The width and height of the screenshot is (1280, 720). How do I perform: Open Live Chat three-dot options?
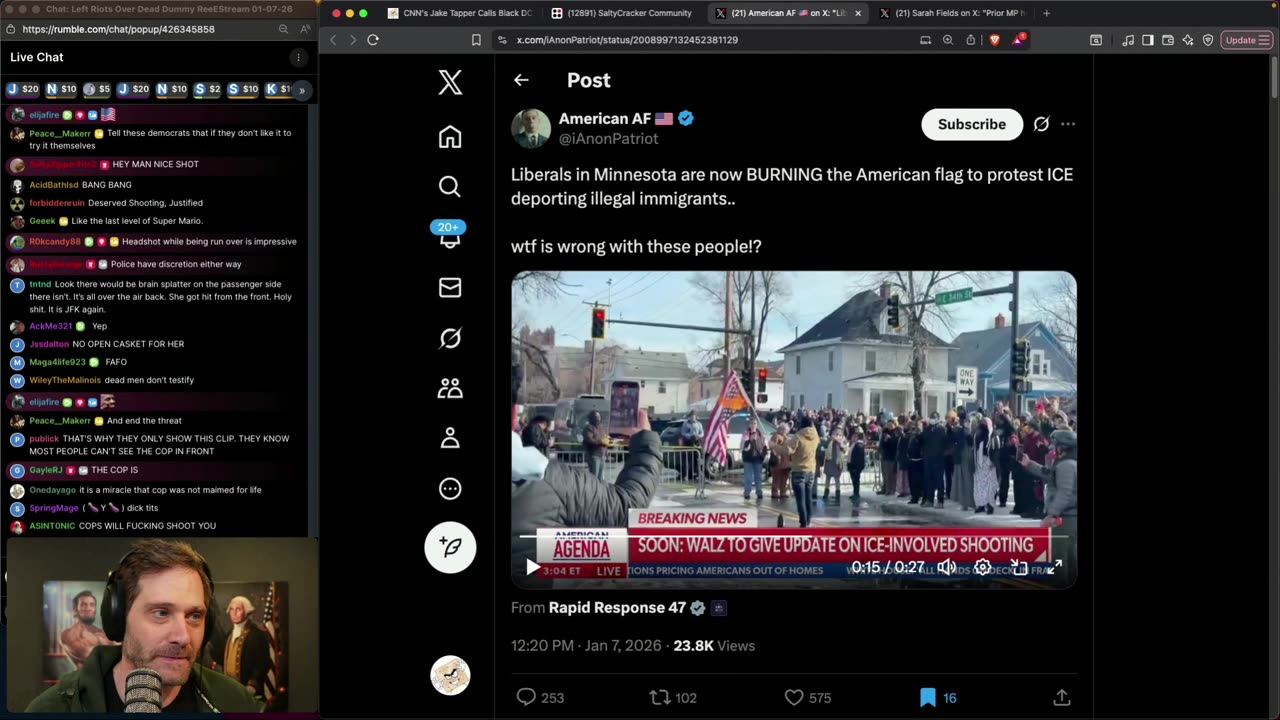pyautogui.click(x=298, y=58)
